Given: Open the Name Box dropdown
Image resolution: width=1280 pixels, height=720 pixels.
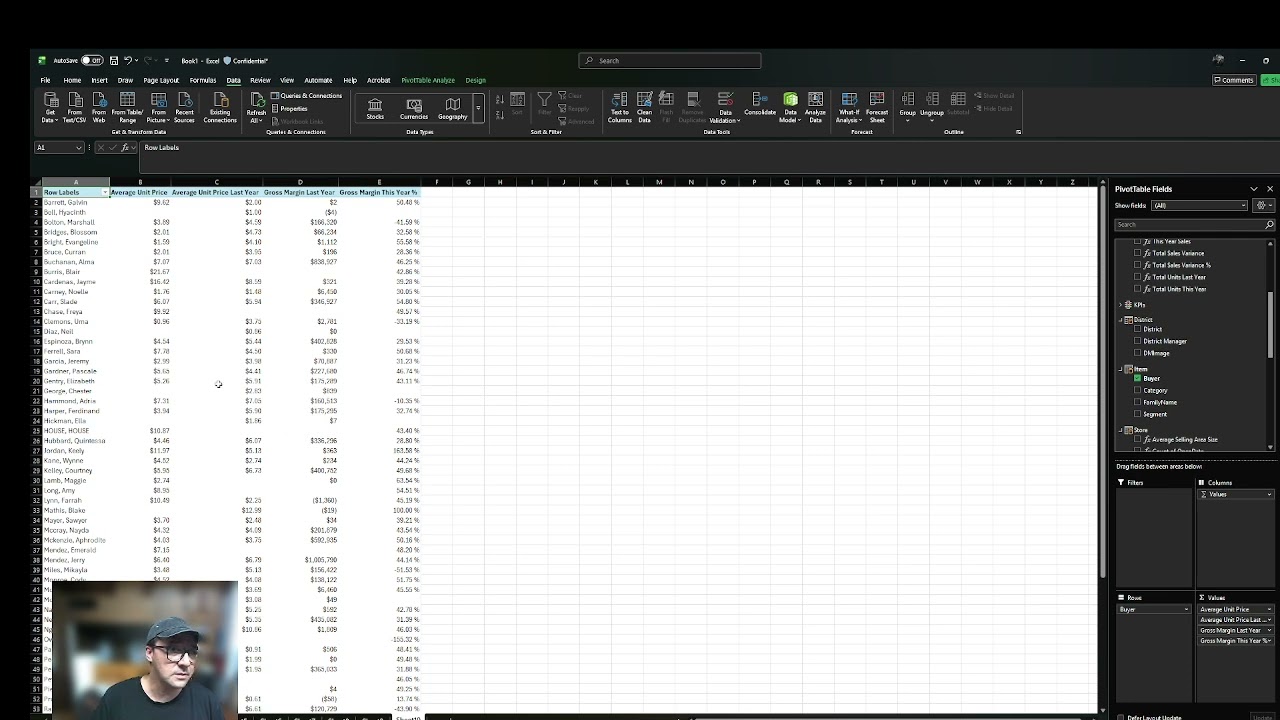Looking at the screenshot, I should click(79, 147).
